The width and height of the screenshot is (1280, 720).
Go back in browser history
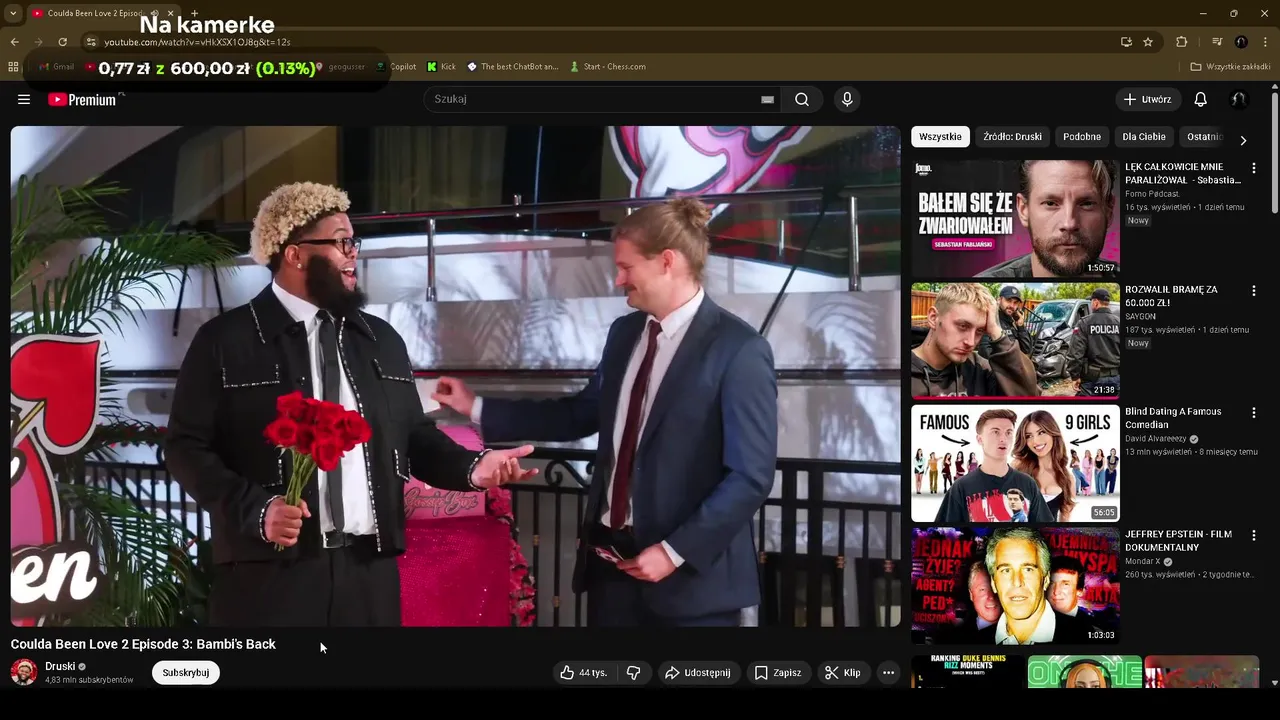[14, 42]
